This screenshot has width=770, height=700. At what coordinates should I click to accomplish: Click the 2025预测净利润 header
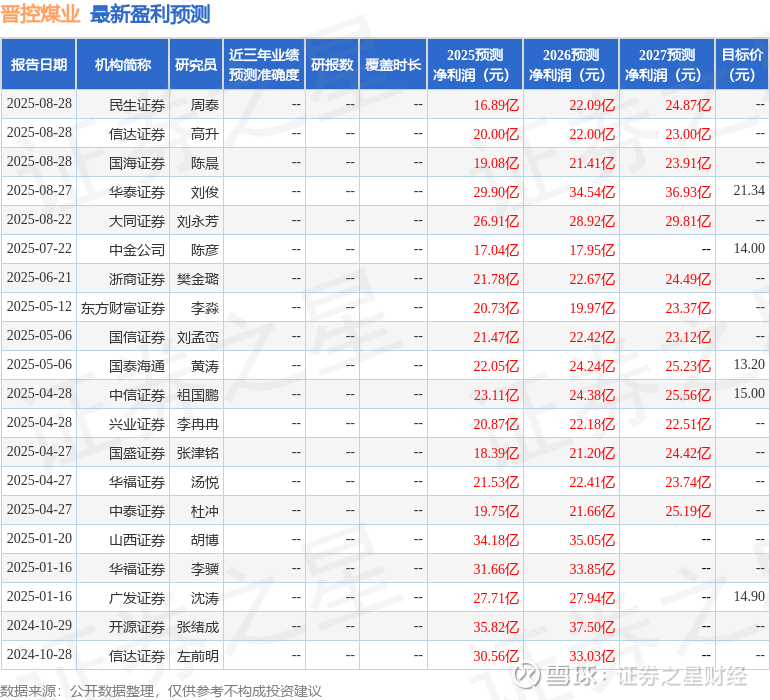pos(475,64)
